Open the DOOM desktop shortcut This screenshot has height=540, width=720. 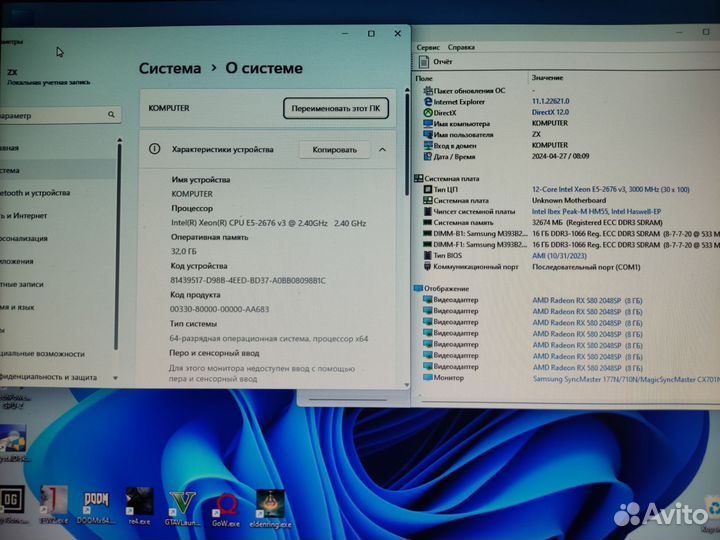[x=96, y=506]
